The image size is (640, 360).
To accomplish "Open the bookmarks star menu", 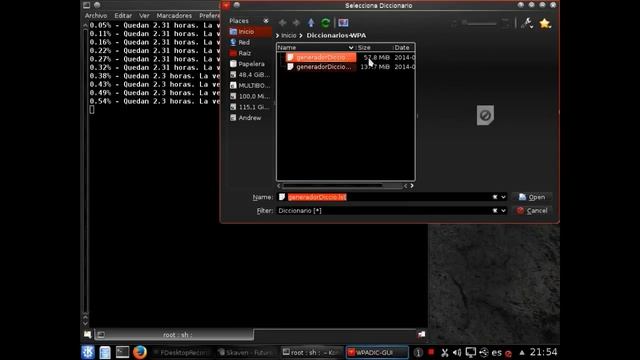I will [545, 23].
